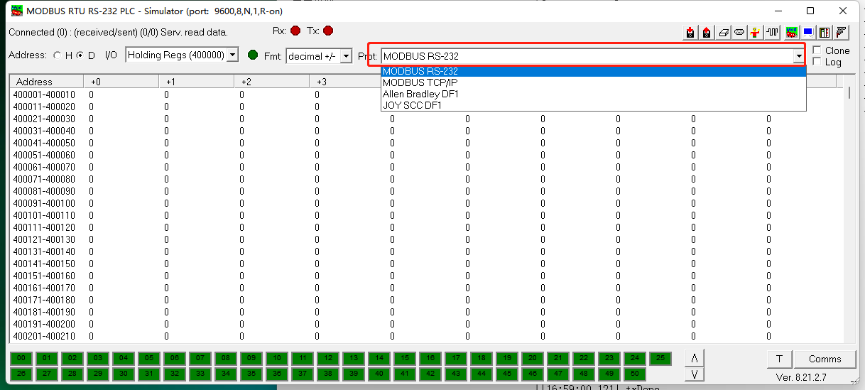The image size is (865, 390).
Task: Click the blue monitor icon
Action: pos(809,33)
